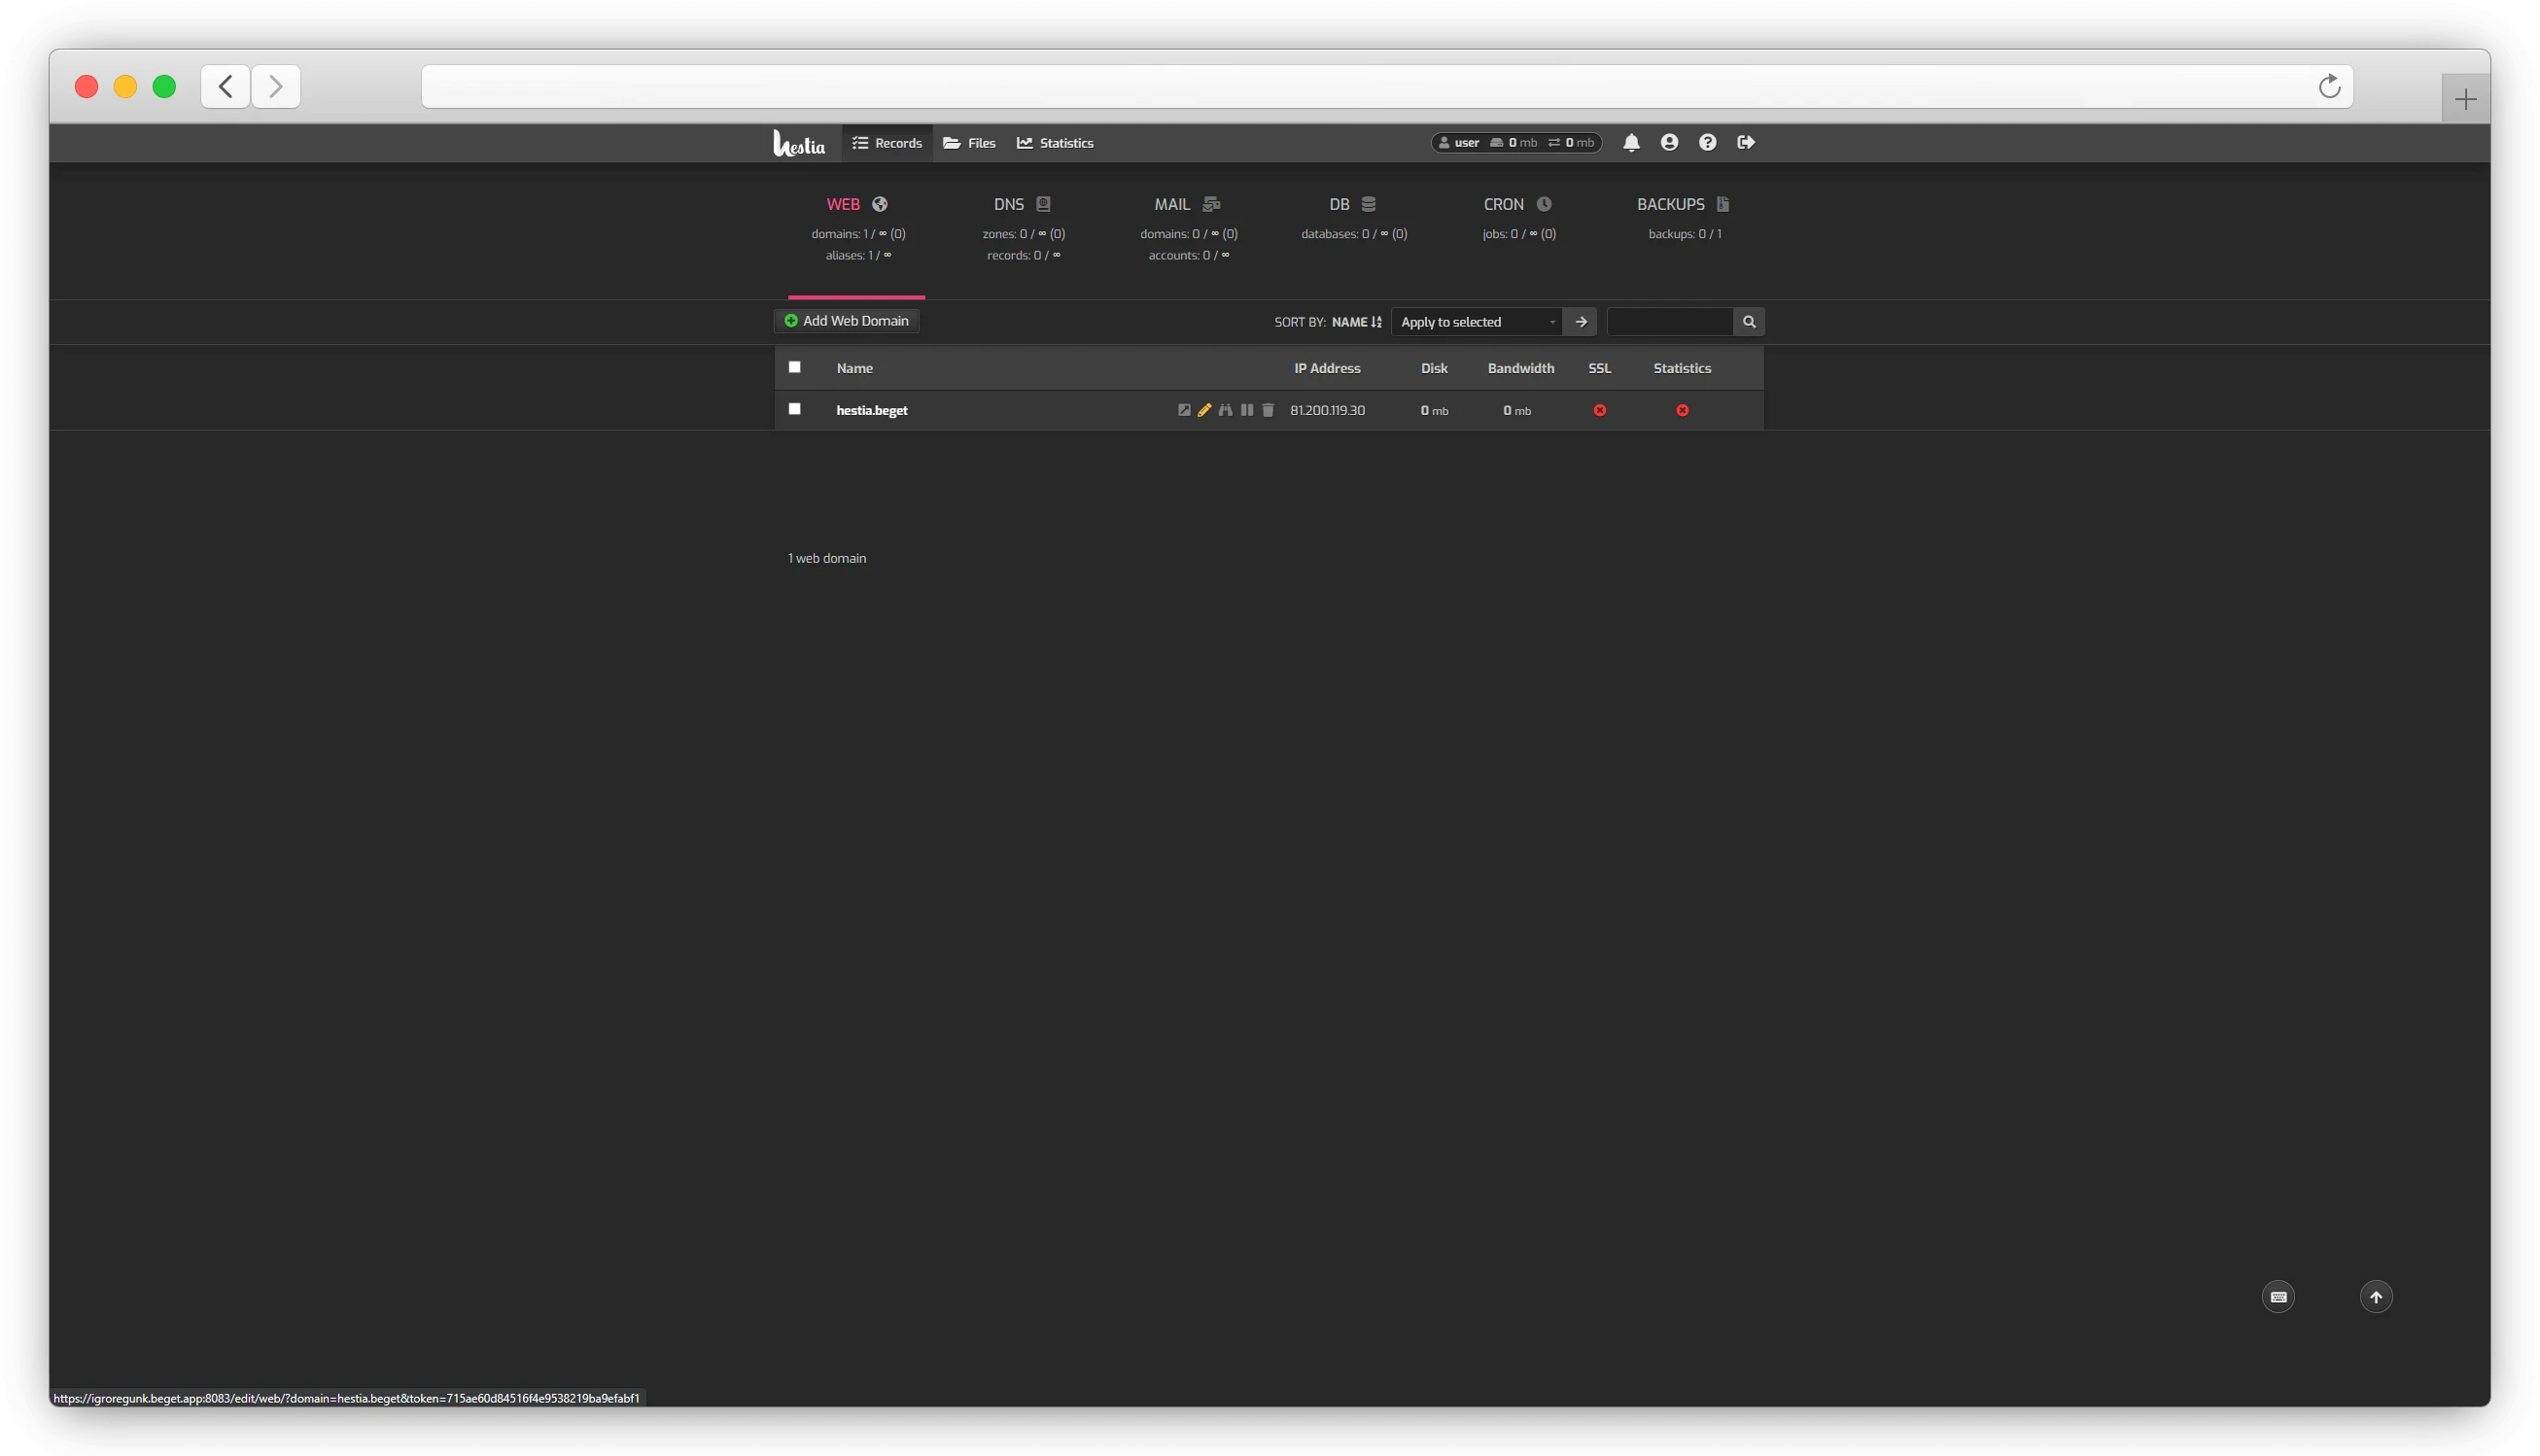This screenshot has height=1456, width=2540.
Task: Click the help question mark icon
Action: [x=1708, y=142]
